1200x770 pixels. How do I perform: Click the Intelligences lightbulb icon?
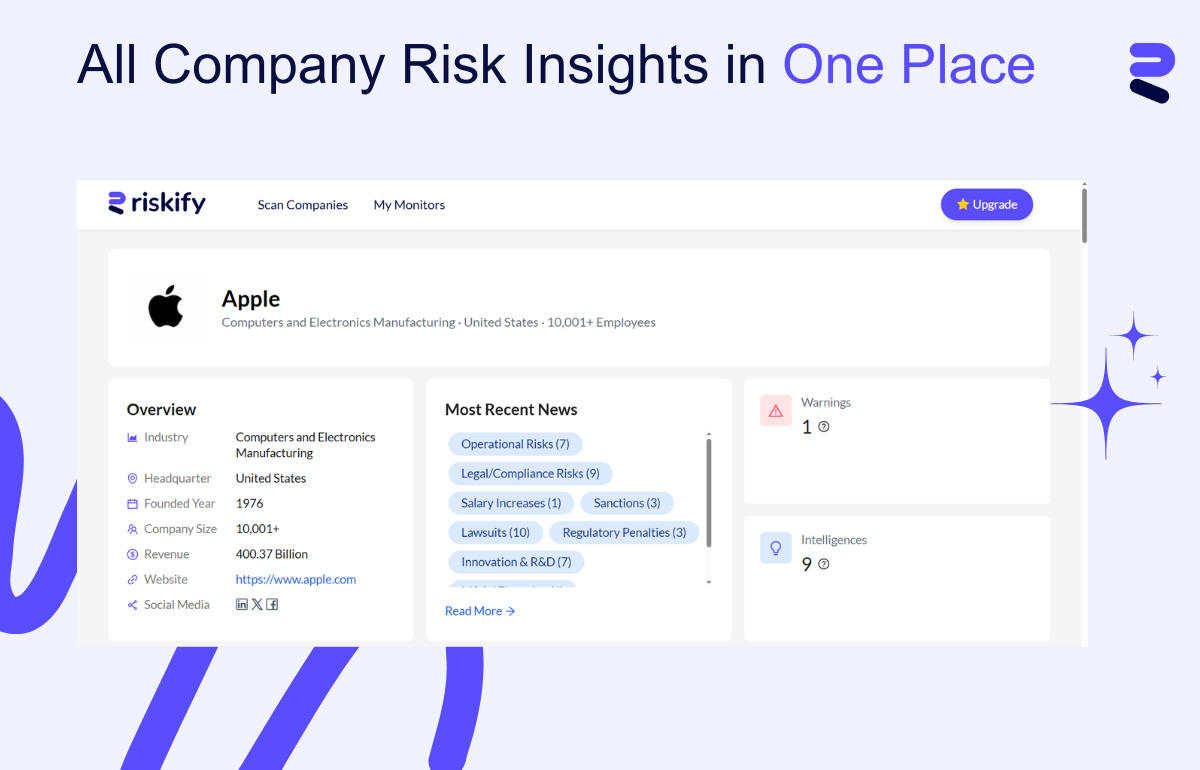(776, 548)
